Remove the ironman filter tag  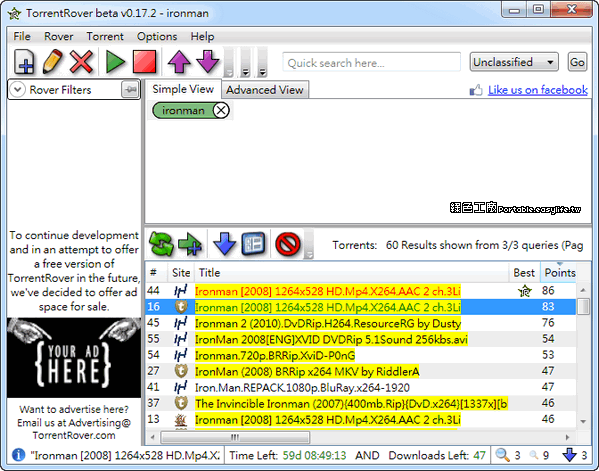tap(221, 110)
